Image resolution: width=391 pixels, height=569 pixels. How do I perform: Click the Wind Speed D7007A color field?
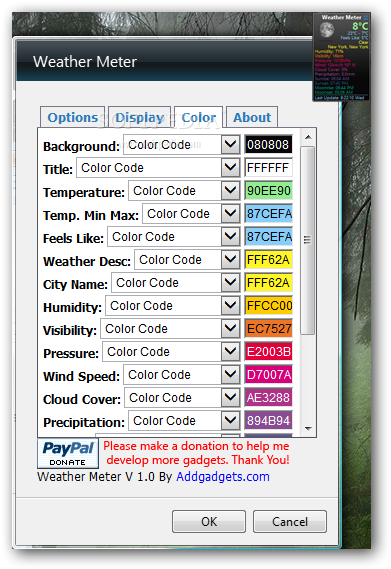(268, 375)
